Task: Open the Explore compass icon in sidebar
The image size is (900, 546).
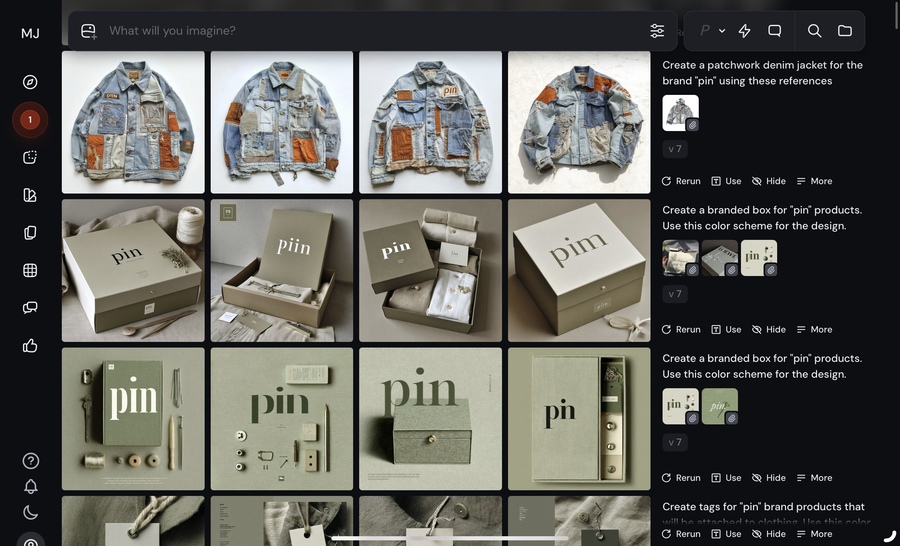Action: (x=30, y=82)
